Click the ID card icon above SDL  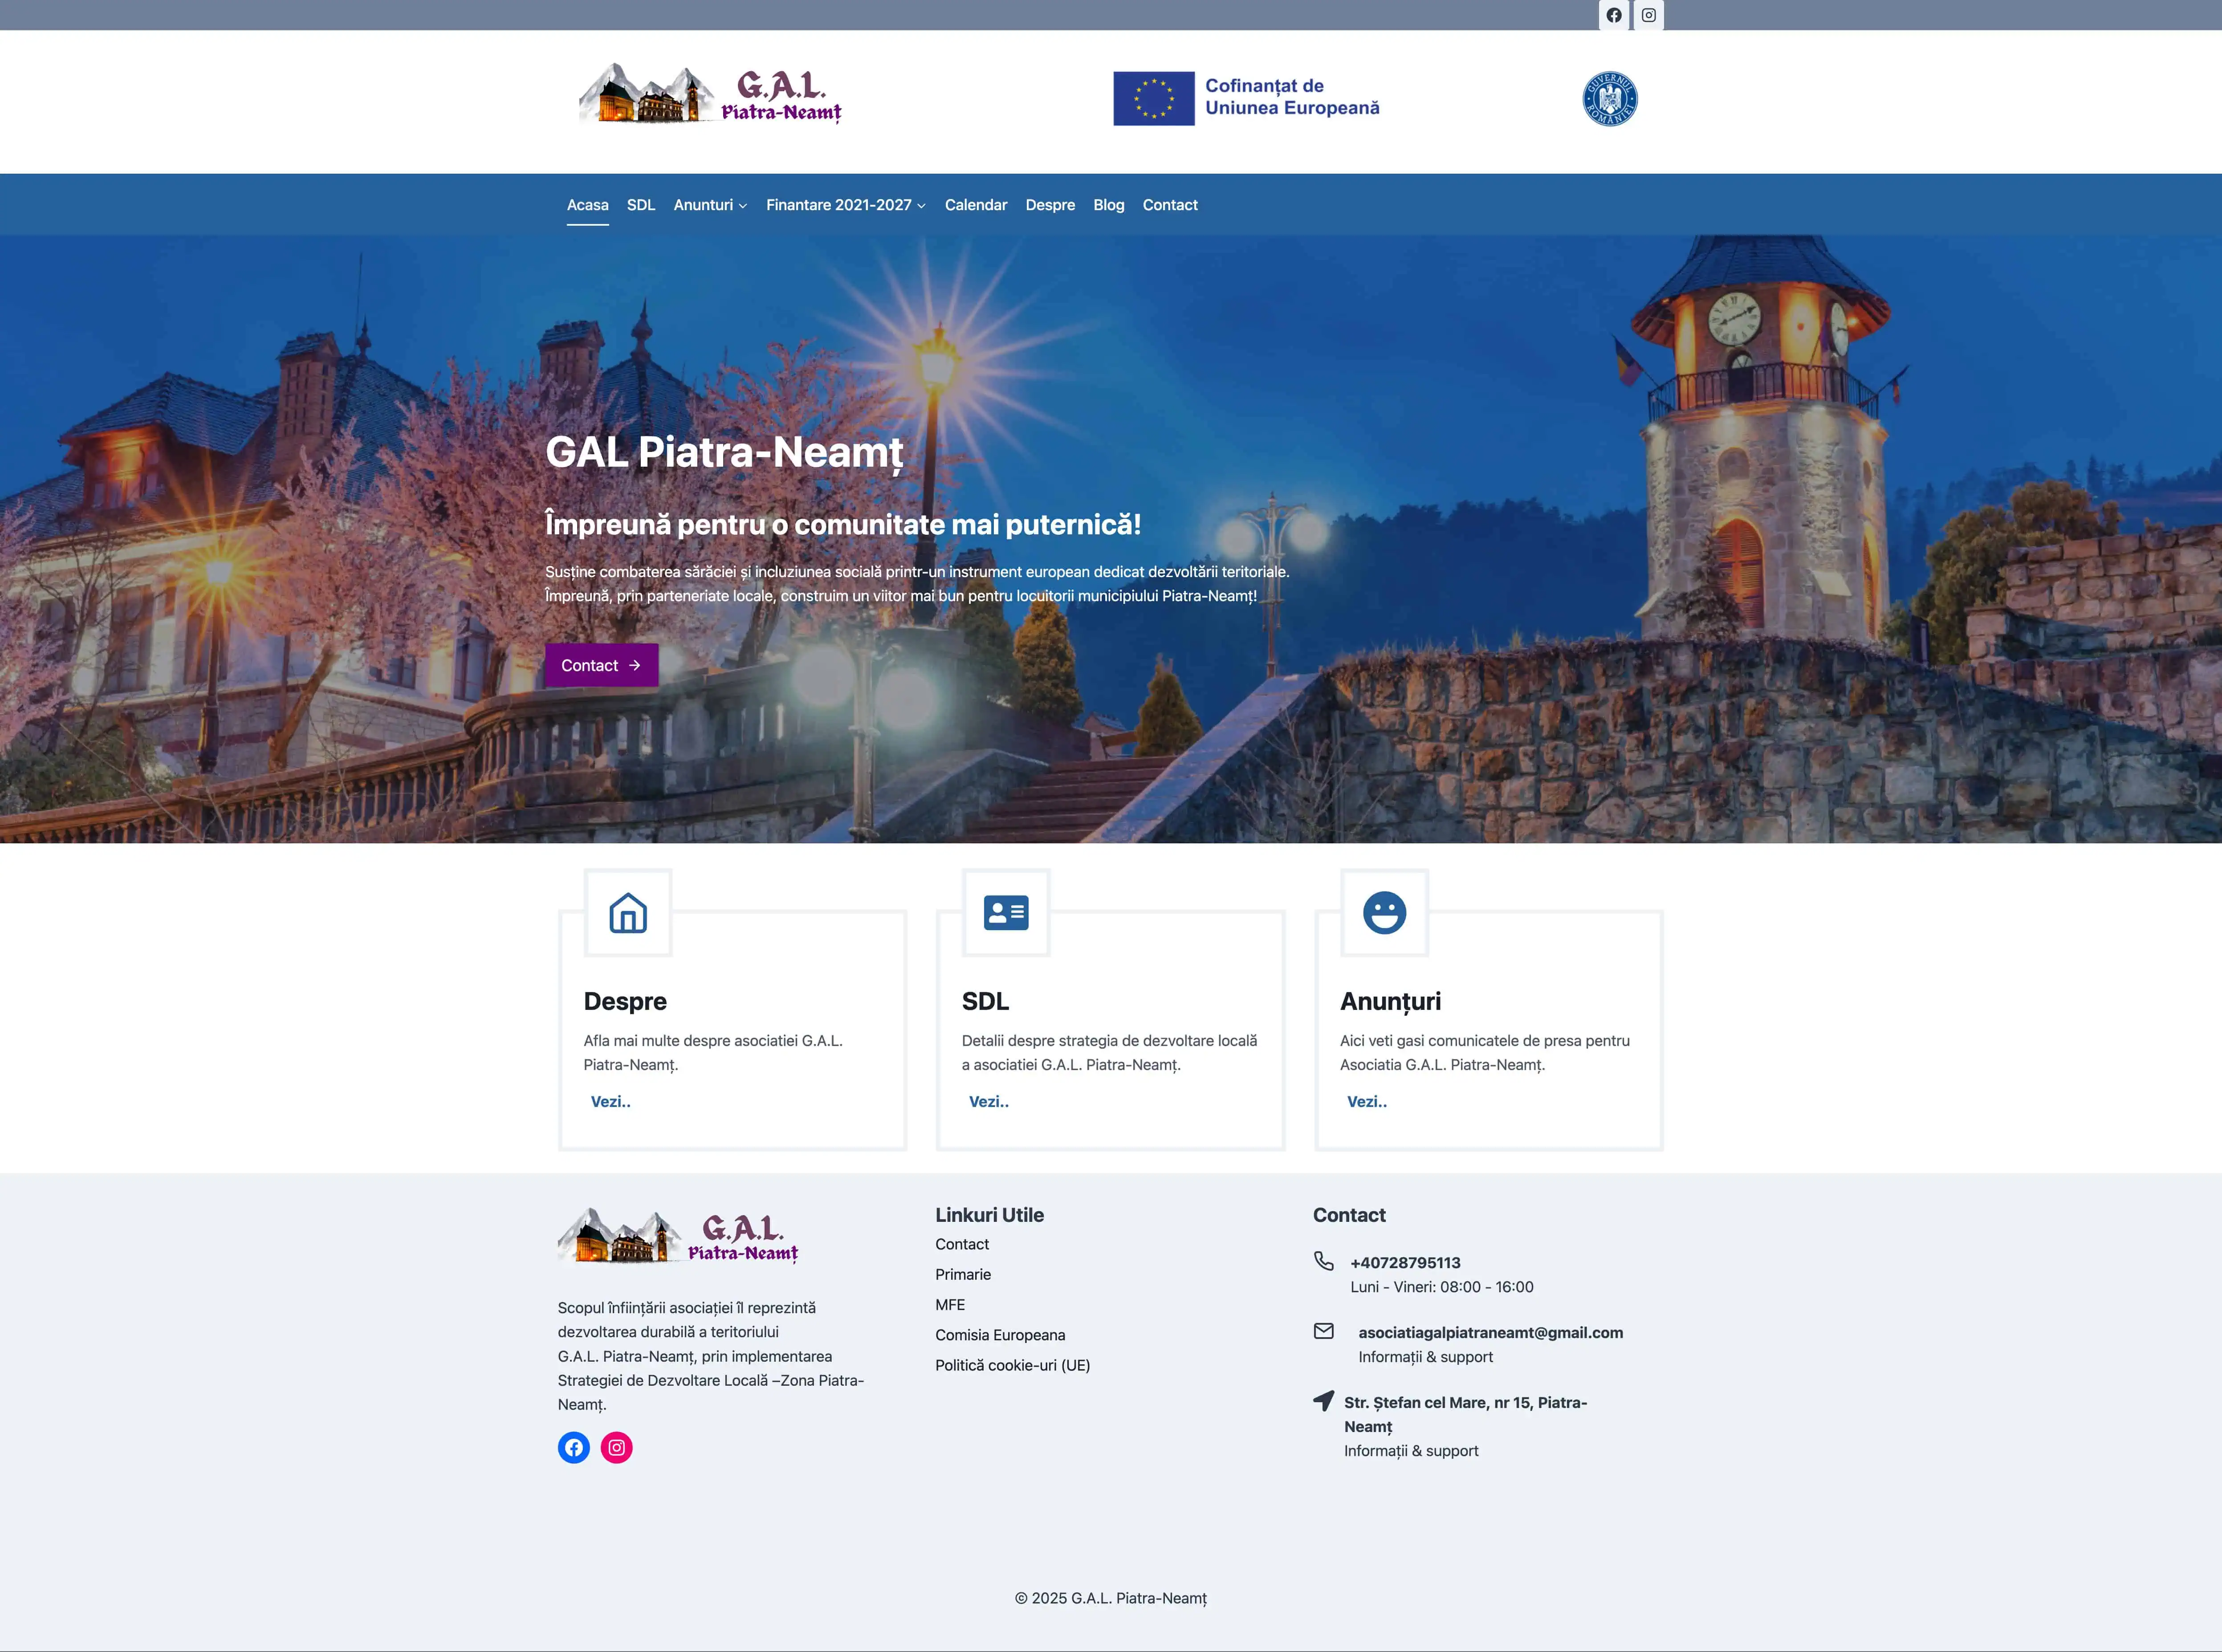point(1005,913)
